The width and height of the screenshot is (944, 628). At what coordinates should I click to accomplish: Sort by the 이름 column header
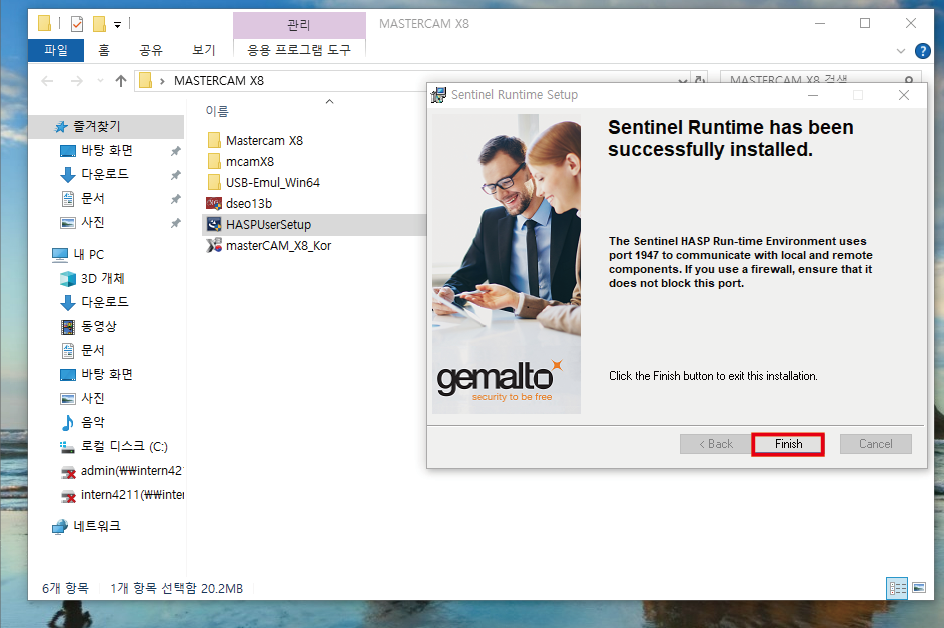pyautogui.click(x=217, y=111)
